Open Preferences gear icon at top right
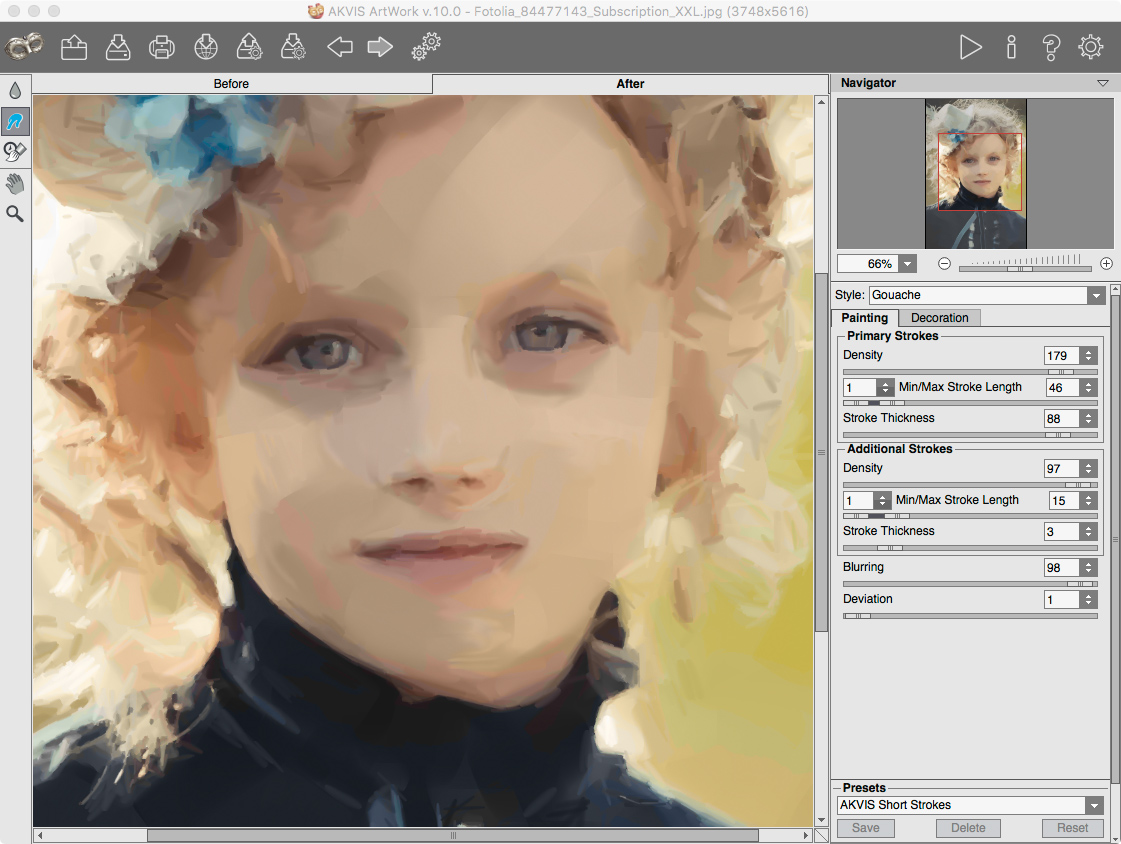The width and height of the screenshot is (1121, 844). click(1090, 47)
